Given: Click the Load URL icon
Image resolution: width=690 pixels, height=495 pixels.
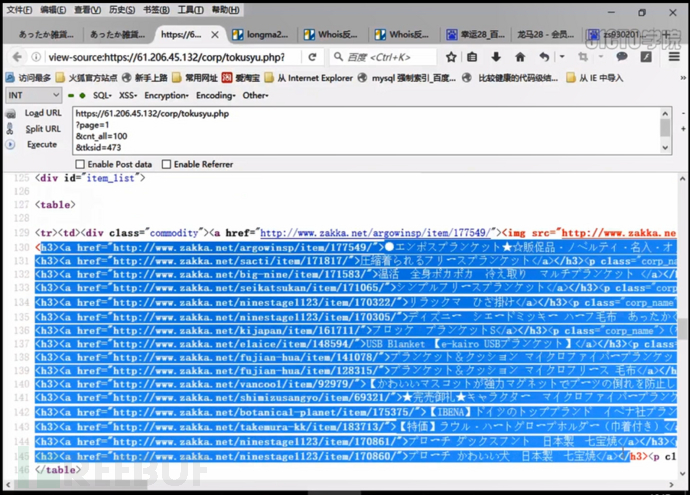Looking at the screenshot, I should [x=11, y=114].
